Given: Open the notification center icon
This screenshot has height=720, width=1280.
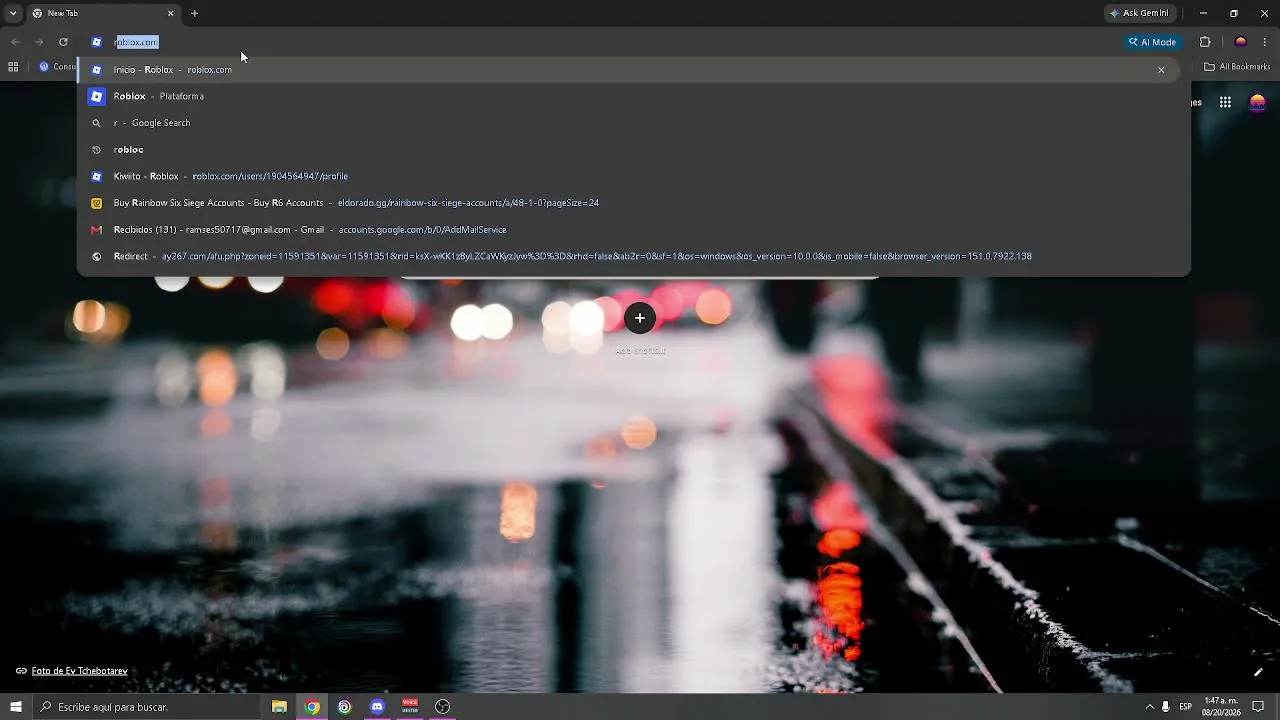Looking at the screenshot, I should point(1259,707).
